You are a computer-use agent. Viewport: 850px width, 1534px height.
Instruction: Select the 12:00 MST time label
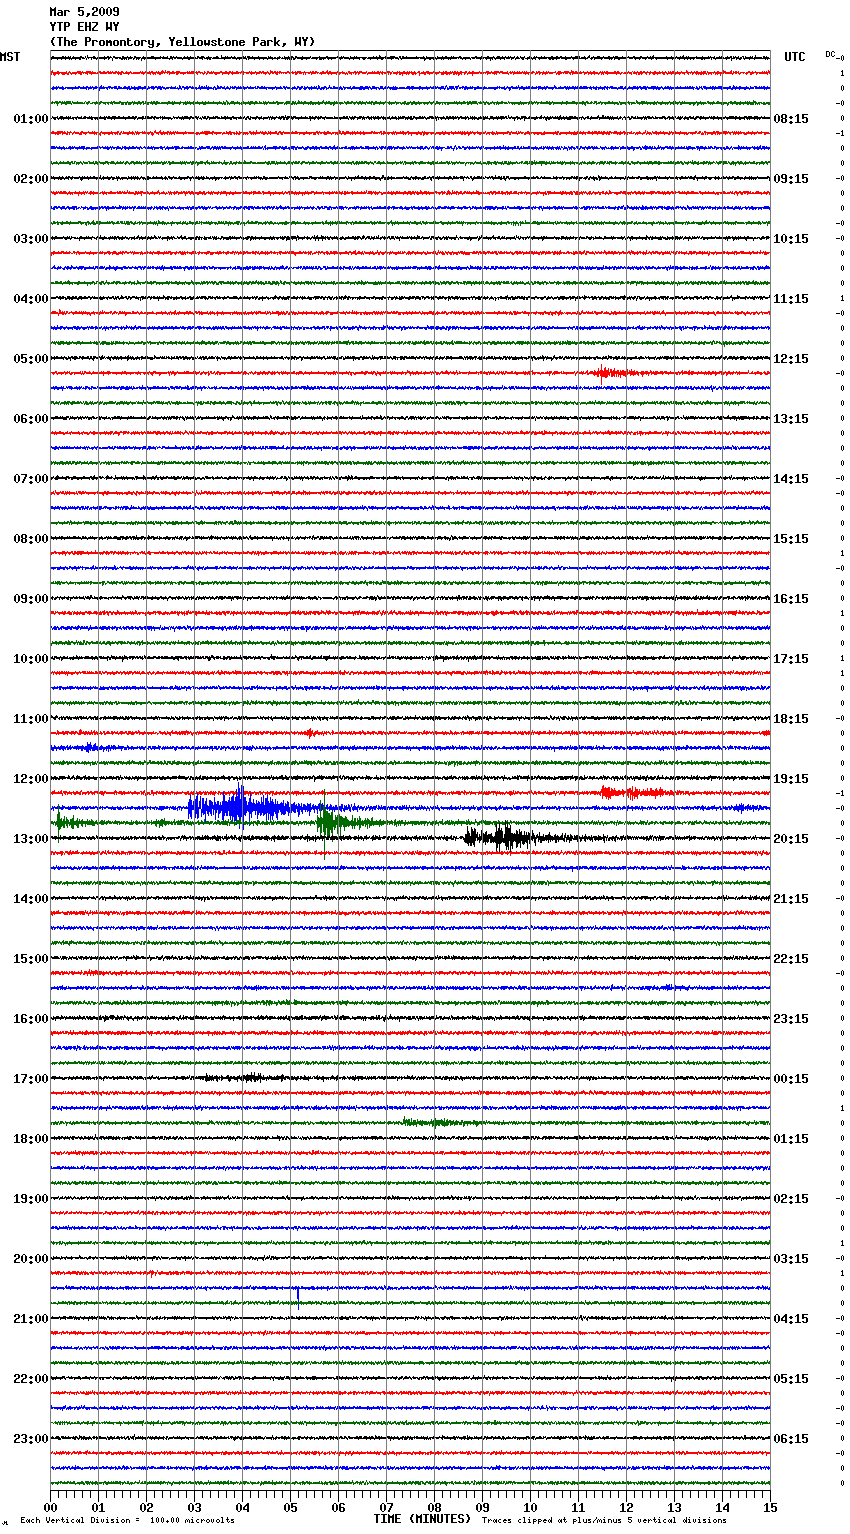click(x=30, y=779)
